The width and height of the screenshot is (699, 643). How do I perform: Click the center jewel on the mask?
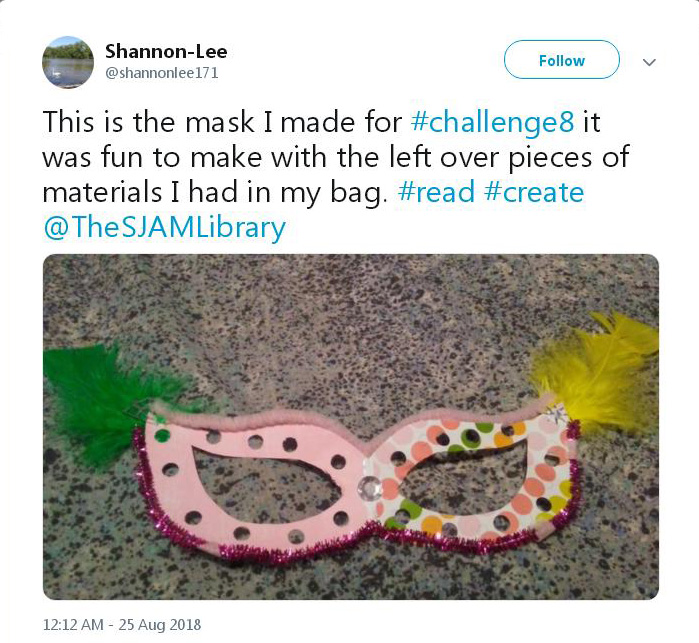tap(370, 487)
